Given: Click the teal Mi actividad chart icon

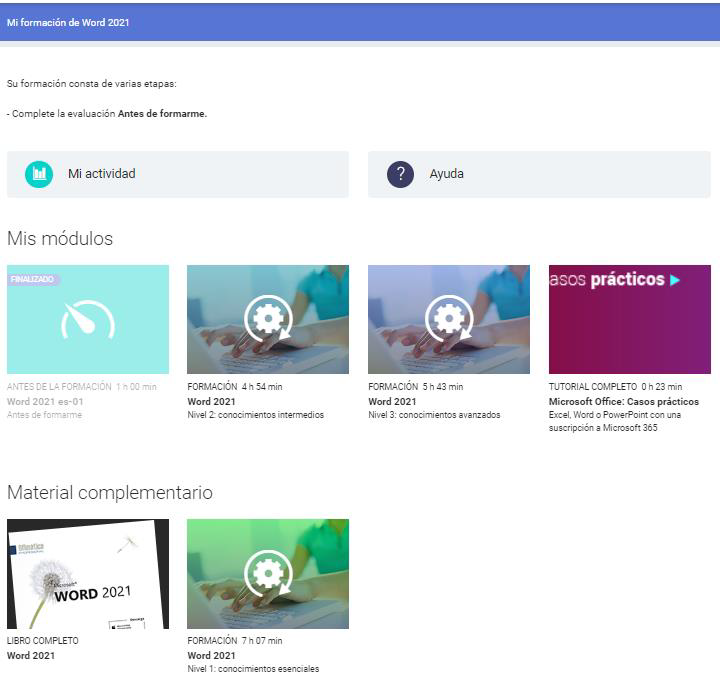Looking at the screenshot, I should [39, 174].
